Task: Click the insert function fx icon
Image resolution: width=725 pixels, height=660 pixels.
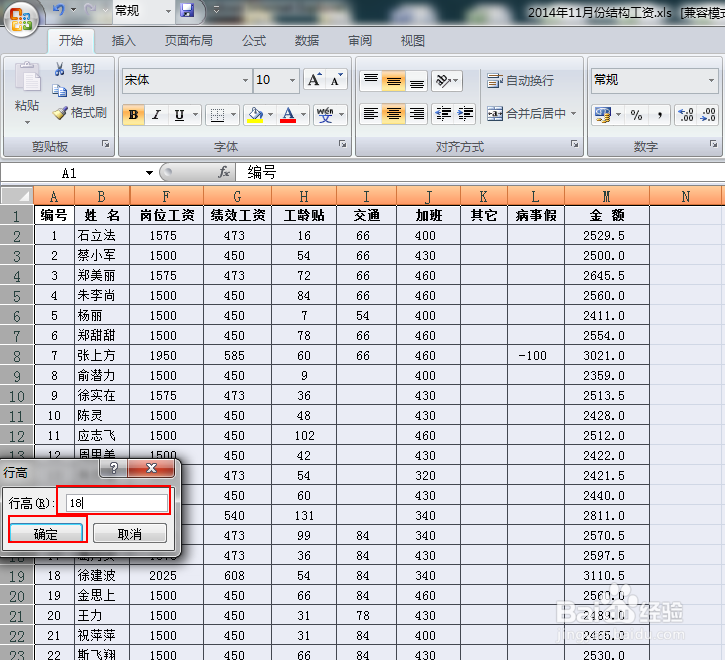Action: pos(224,173)
